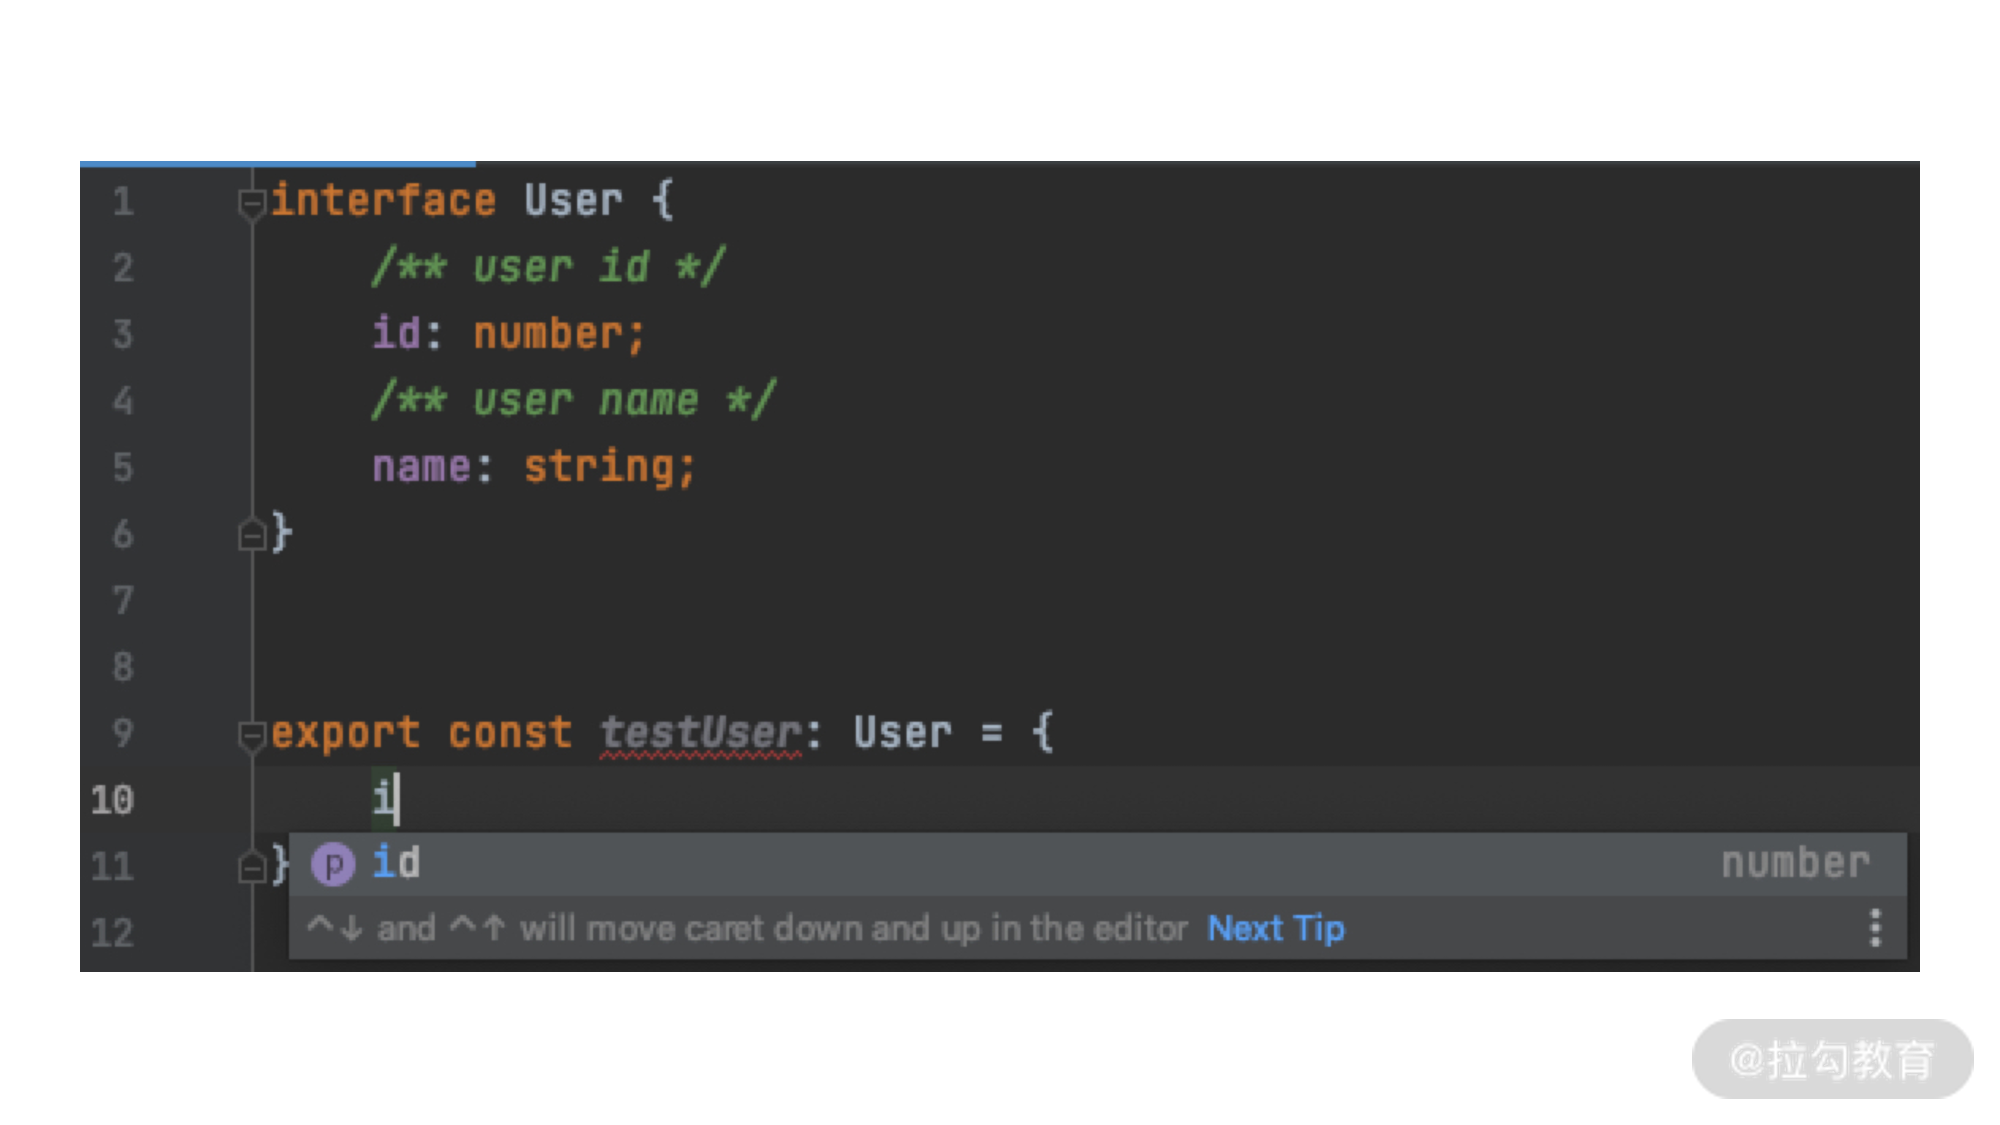Screen dimensions: 2000x1125
Task: Select the id completion suggestion
Action: [x=1097, y=864]
